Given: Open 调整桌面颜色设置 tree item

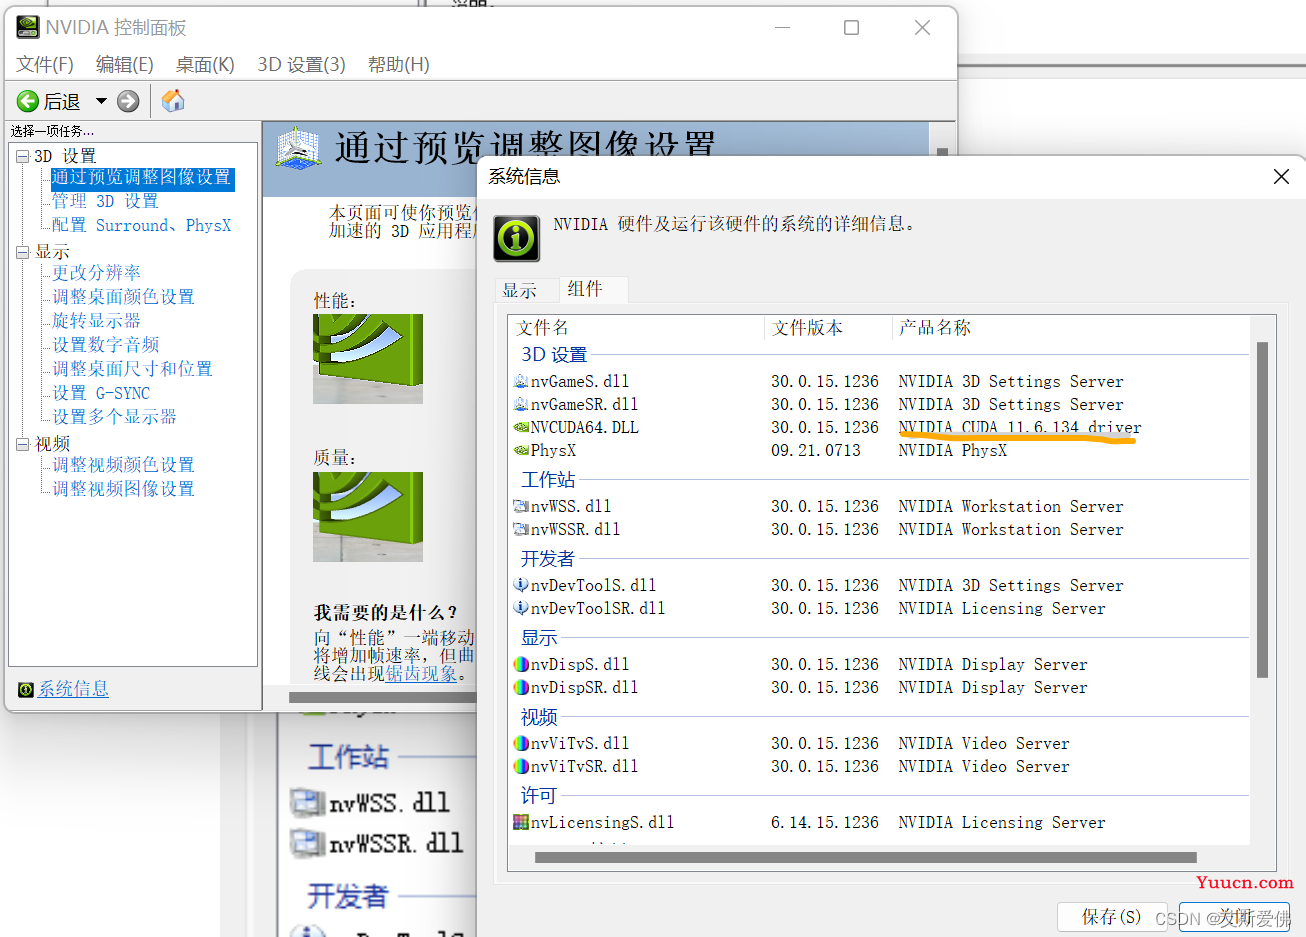Looking at the screenshot, I should click(x=123, y=297).
